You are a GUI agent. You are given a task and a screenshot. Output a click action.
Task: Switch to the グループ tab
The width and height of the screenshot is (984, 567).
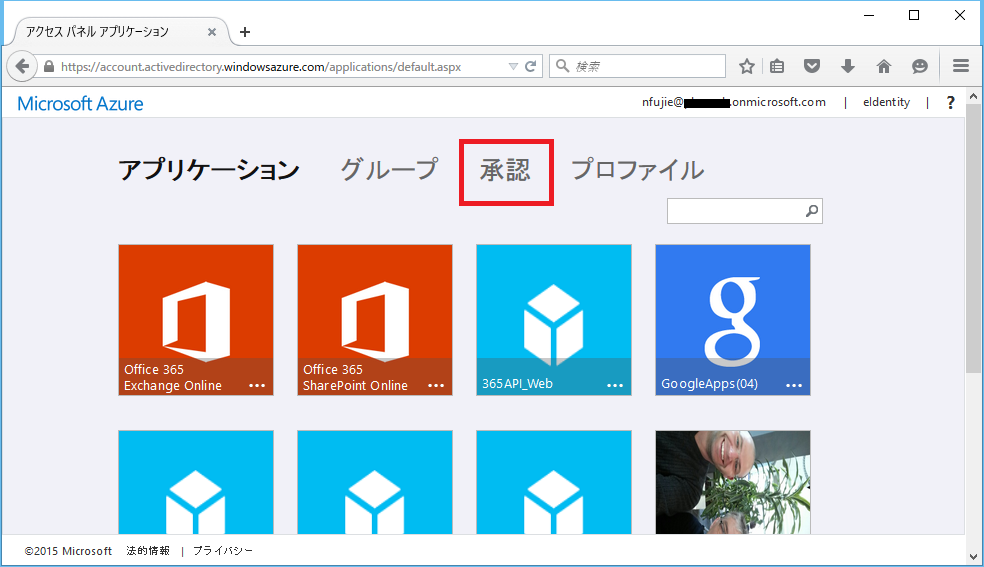click(389, 170)
